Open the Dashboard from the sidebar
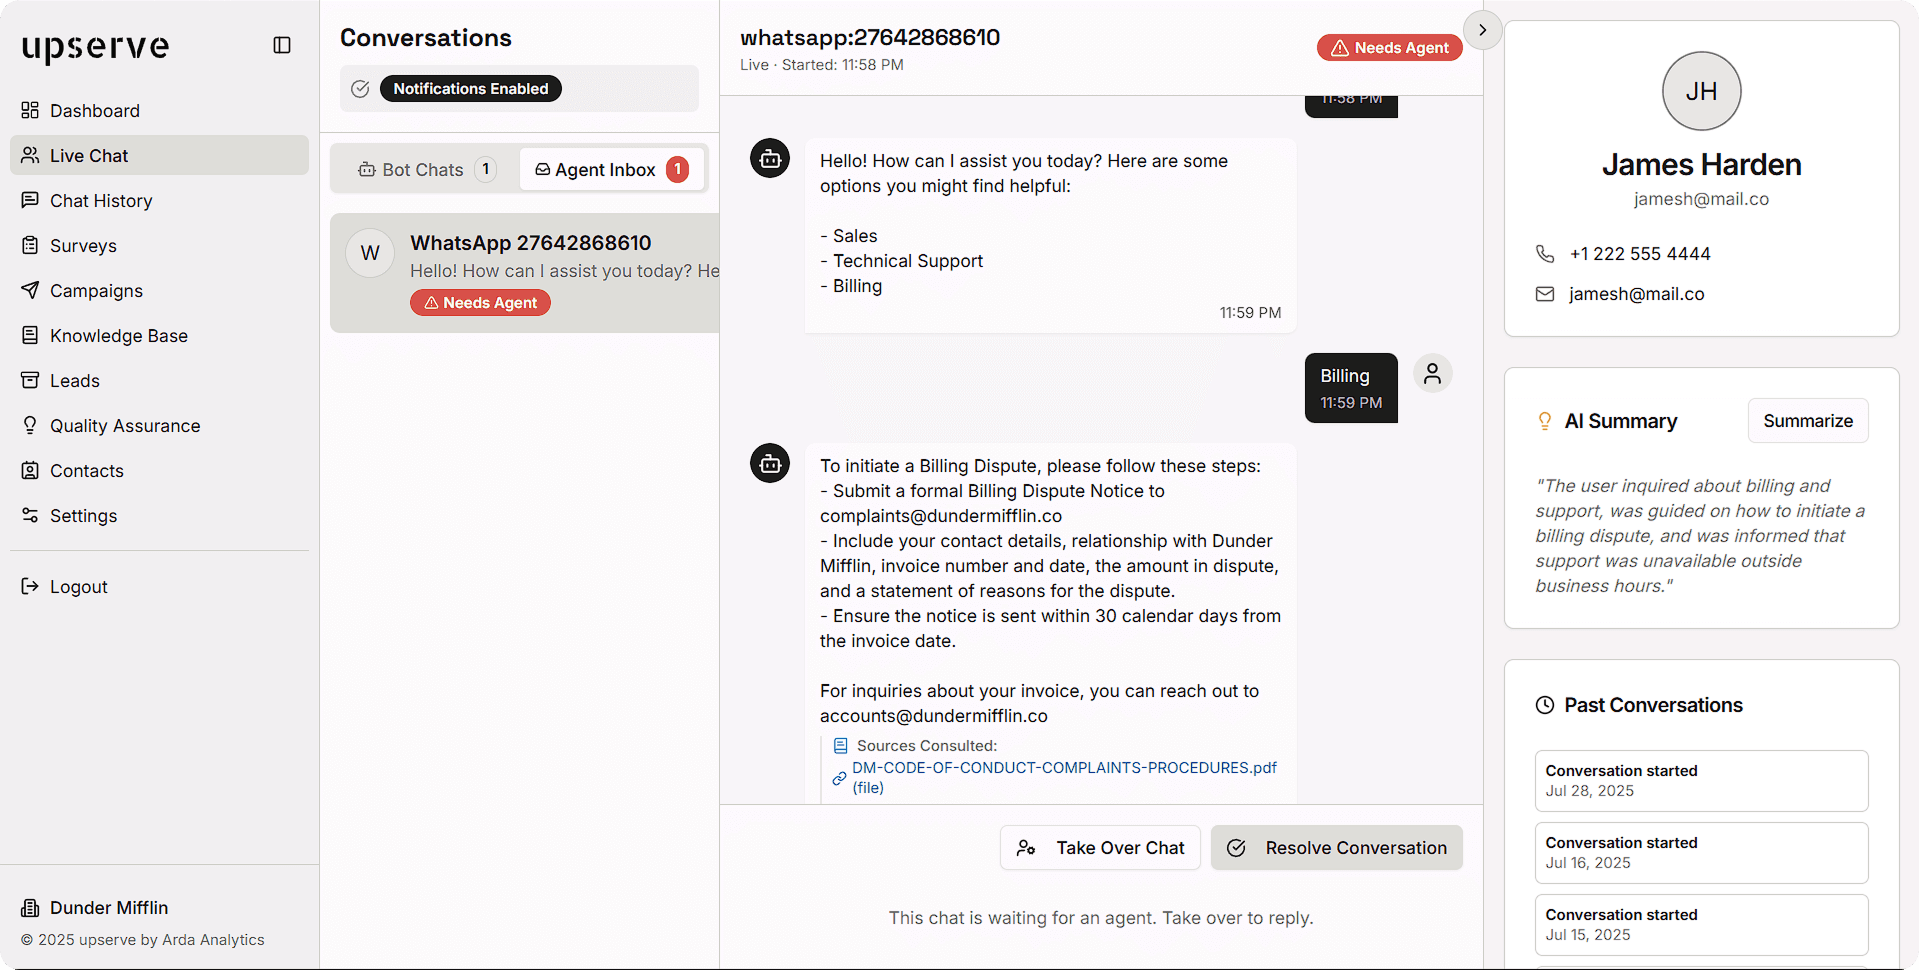Screen dimensions: 1919x970 coord(95,110)
